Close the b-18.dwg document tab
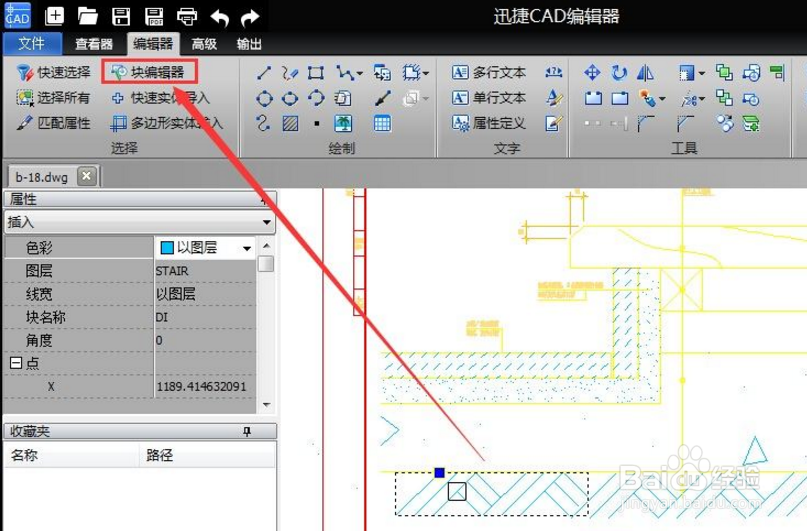The image size is (807, 531). click(86, 176)
